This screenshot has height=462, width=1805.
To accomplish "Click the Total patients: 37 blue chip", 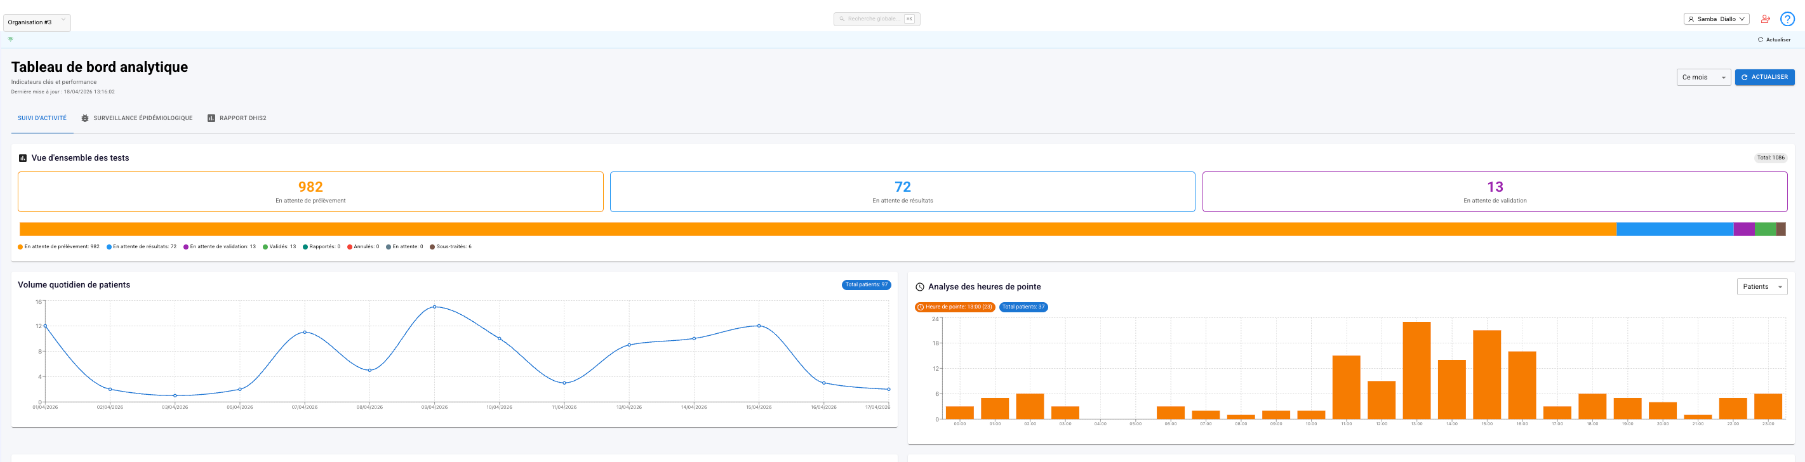I will 1023,307.
